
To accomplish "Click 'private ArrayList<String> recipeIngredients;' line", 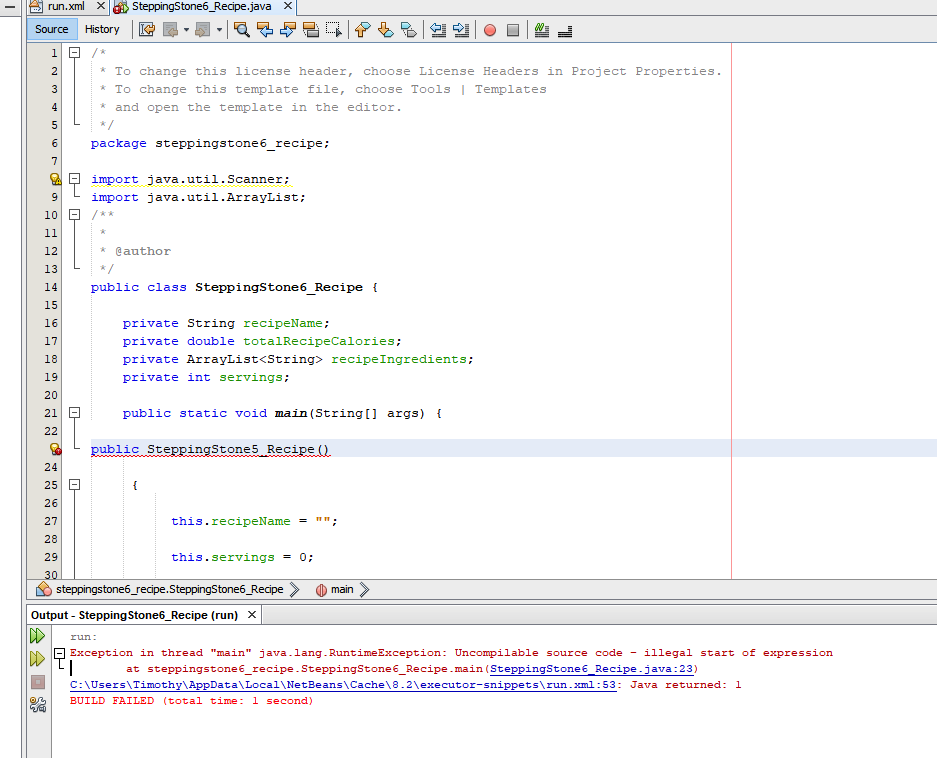I will [298, 359].
